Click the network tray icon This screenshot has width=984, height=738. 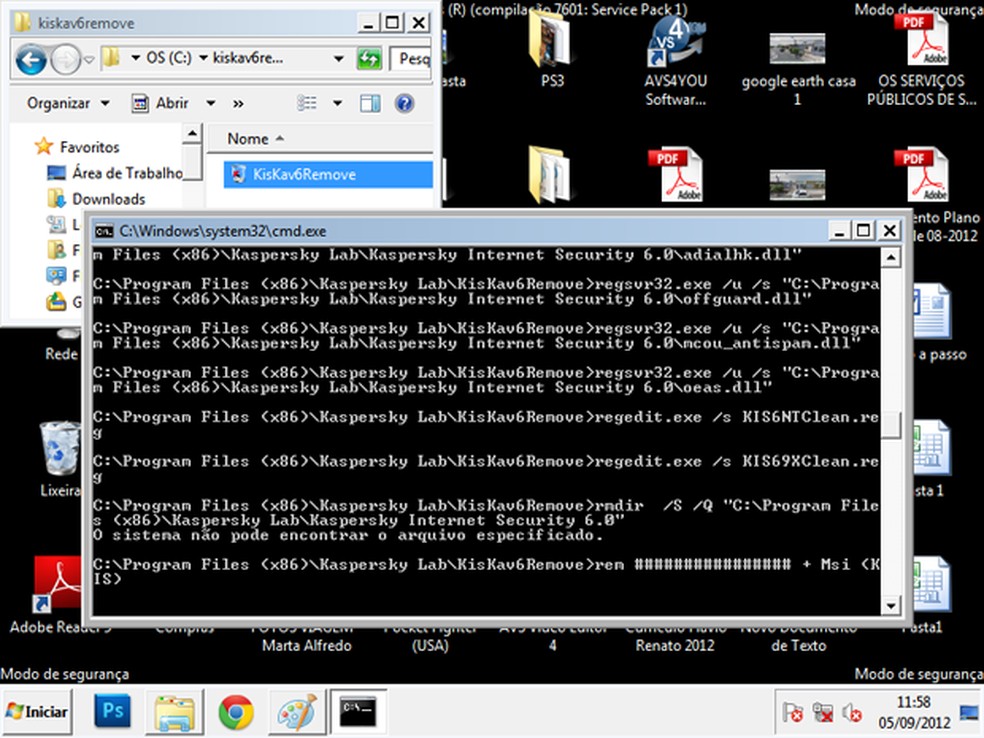(x=823, y=712)
